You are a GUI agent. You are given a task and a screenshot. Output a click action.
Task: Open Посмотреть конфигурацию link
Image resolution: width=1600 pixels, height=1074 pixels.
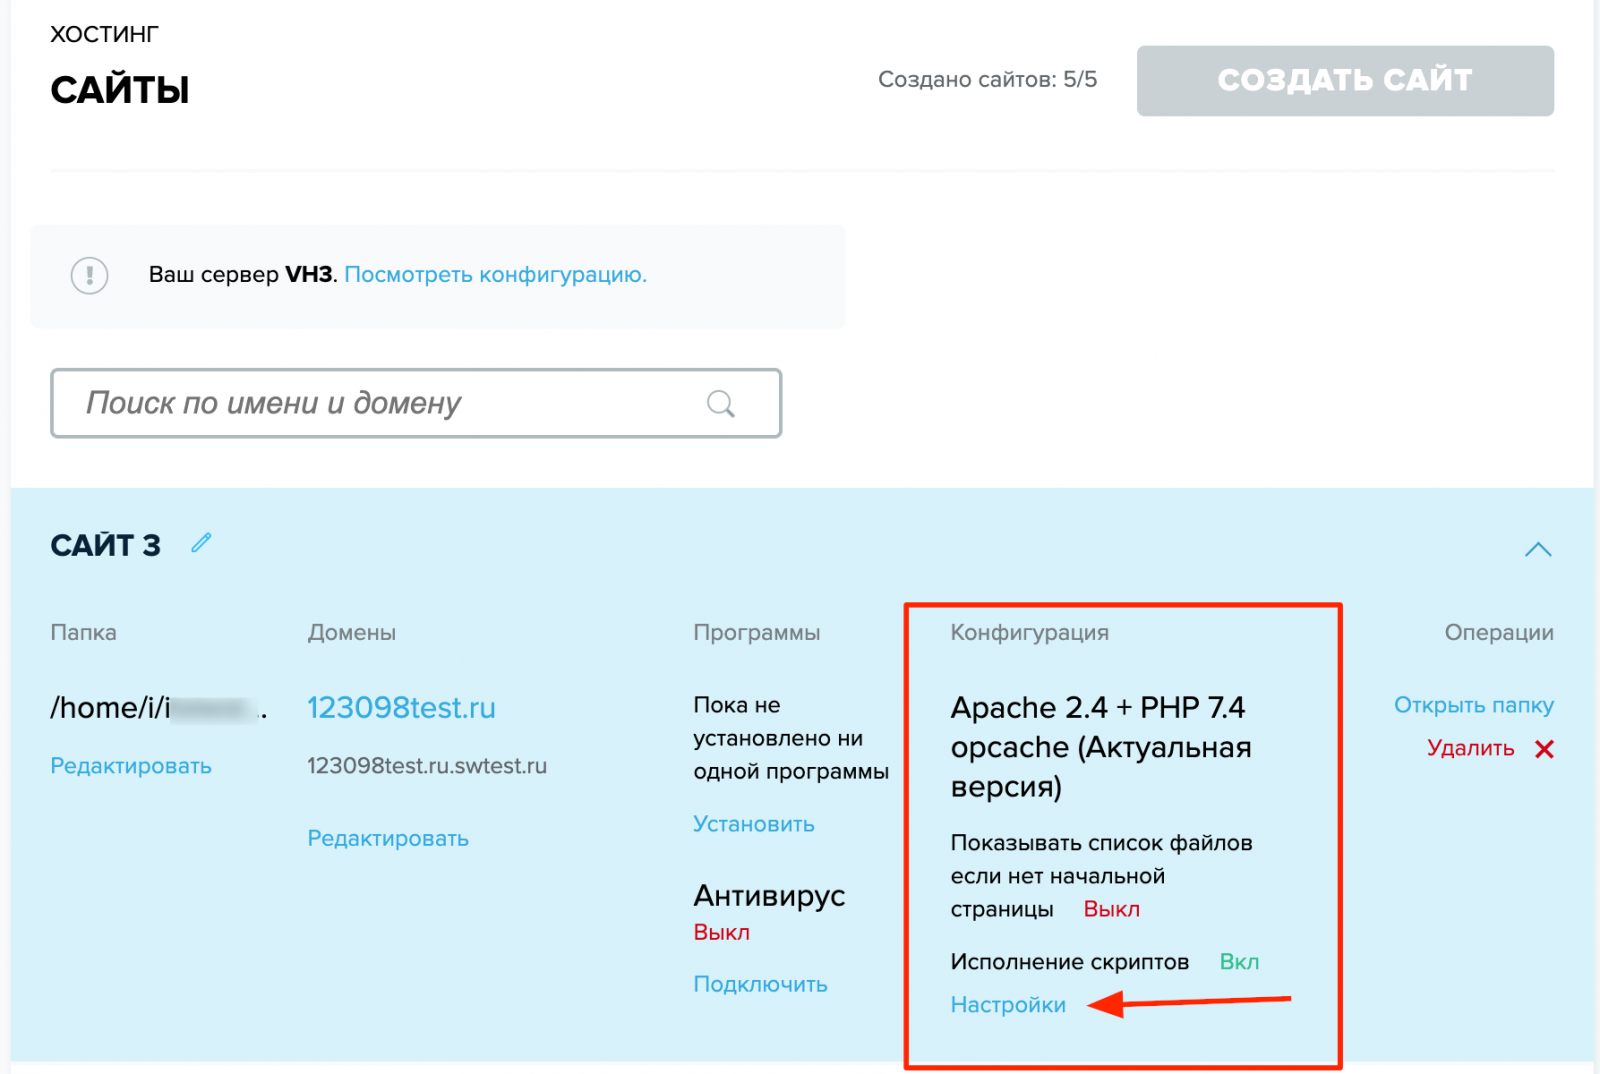click(x=496, y=274)
